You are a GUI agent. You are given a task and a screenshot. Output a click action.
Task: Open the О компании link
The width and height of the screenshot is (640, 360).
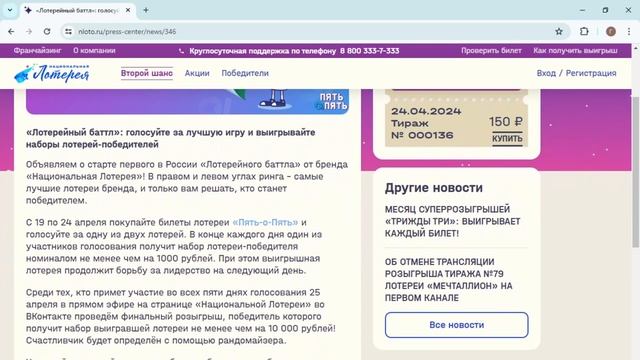pyautogui.click(x=94, y=51)
